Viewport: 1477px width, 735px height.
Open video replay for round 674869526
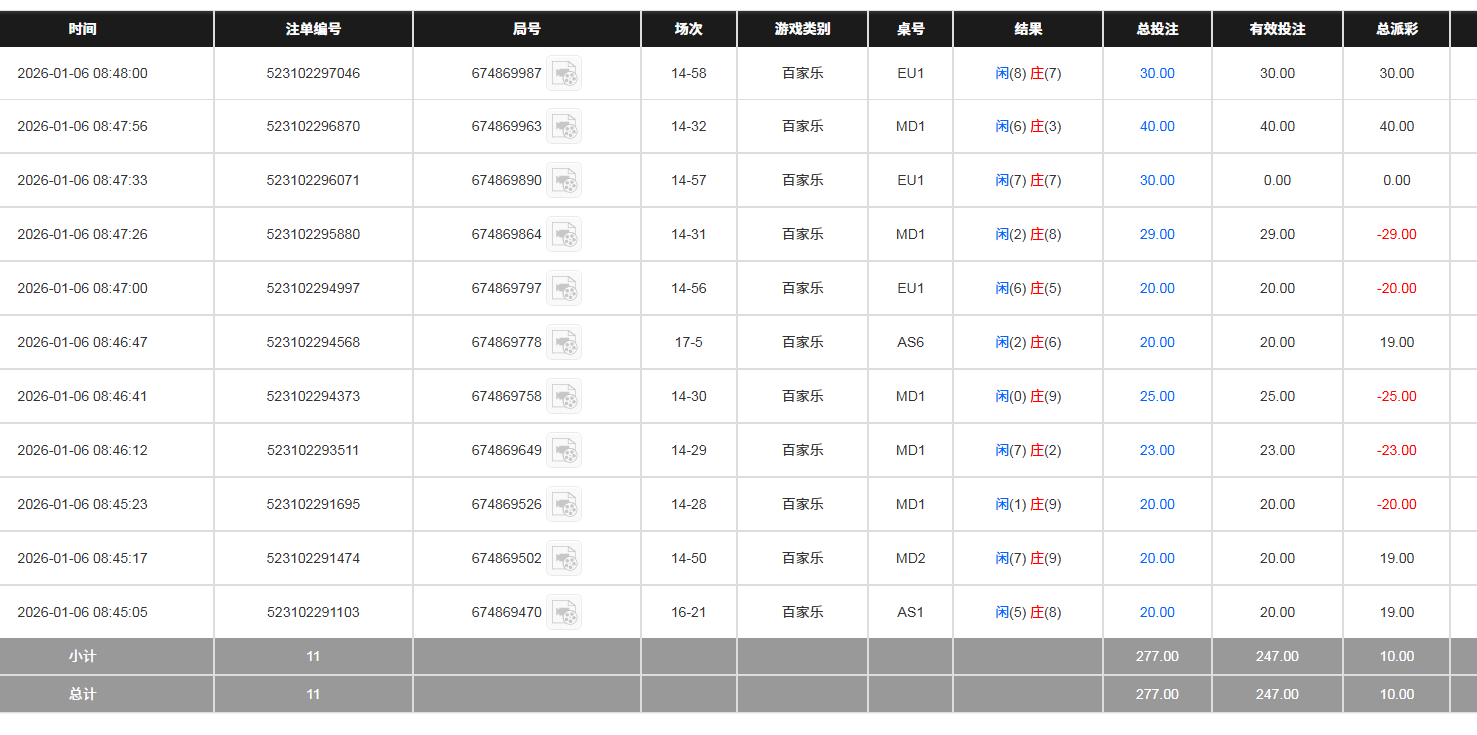click(x=564, y=505)
